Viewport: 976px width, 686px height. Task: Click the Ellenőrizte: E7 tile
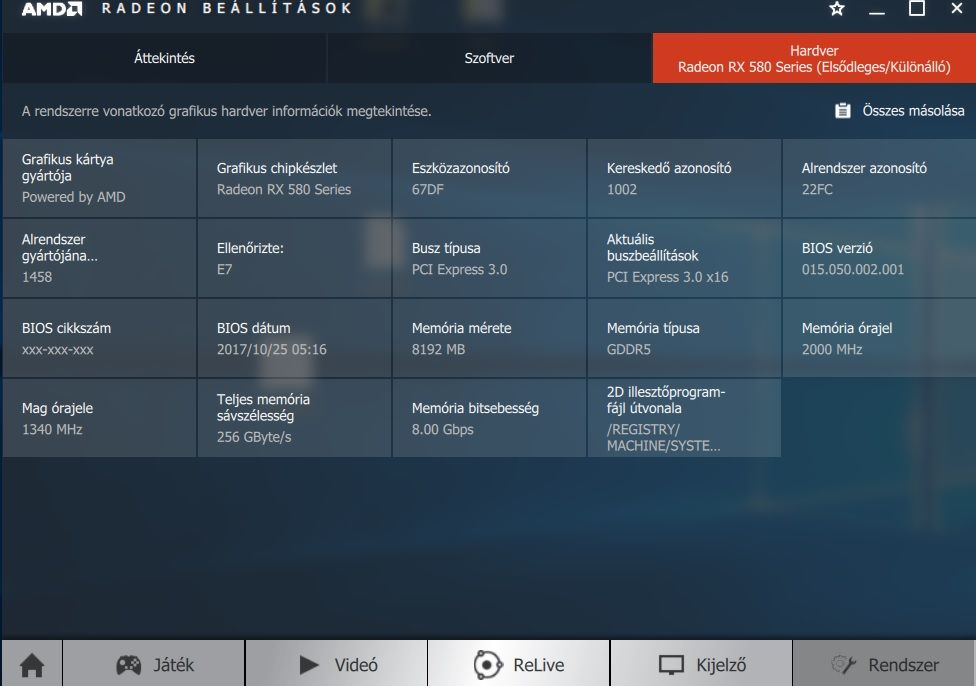click(294, 258)
